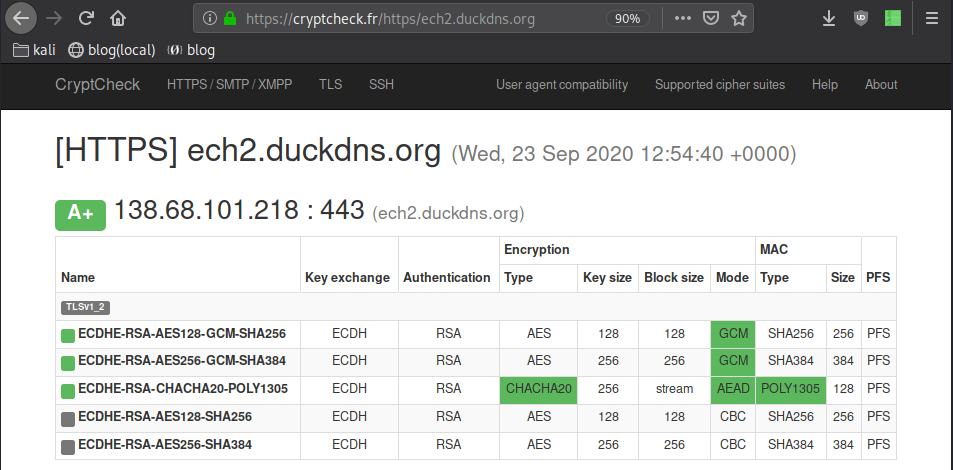Click the green square extension icon
953x470 pixels.
(893, 18)
